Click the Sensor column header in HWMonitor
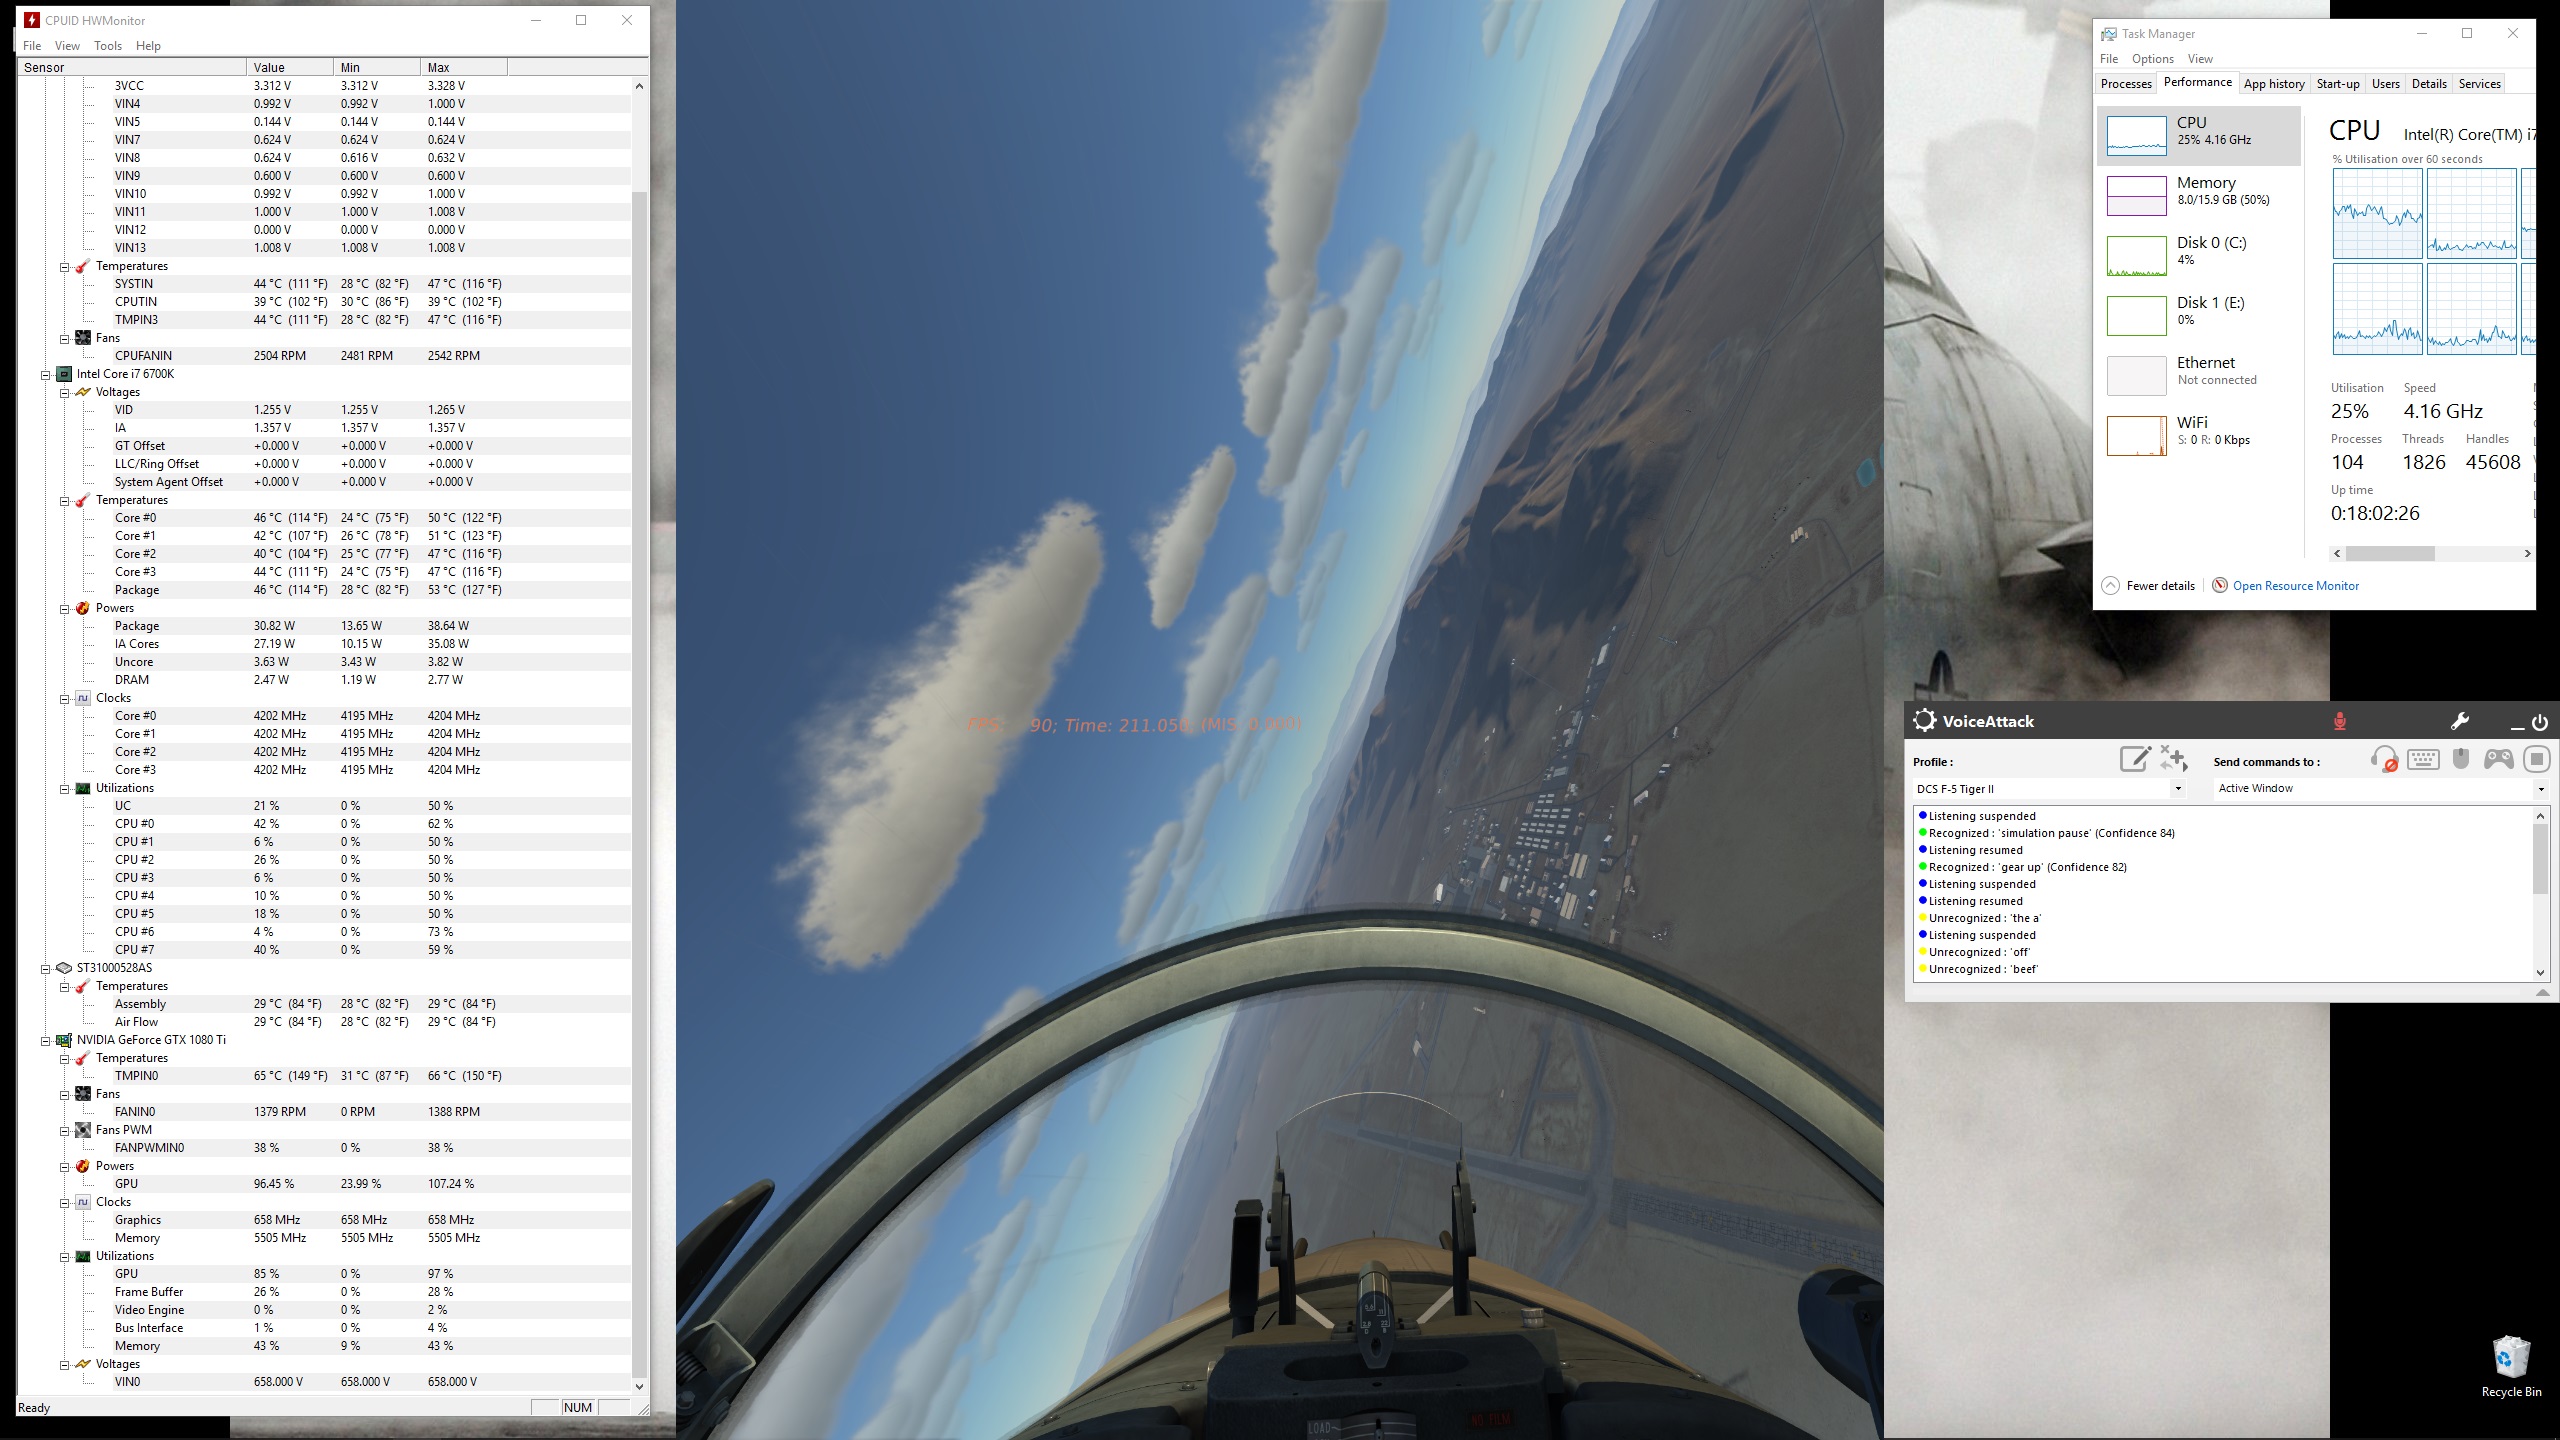 tap(132, 67)
